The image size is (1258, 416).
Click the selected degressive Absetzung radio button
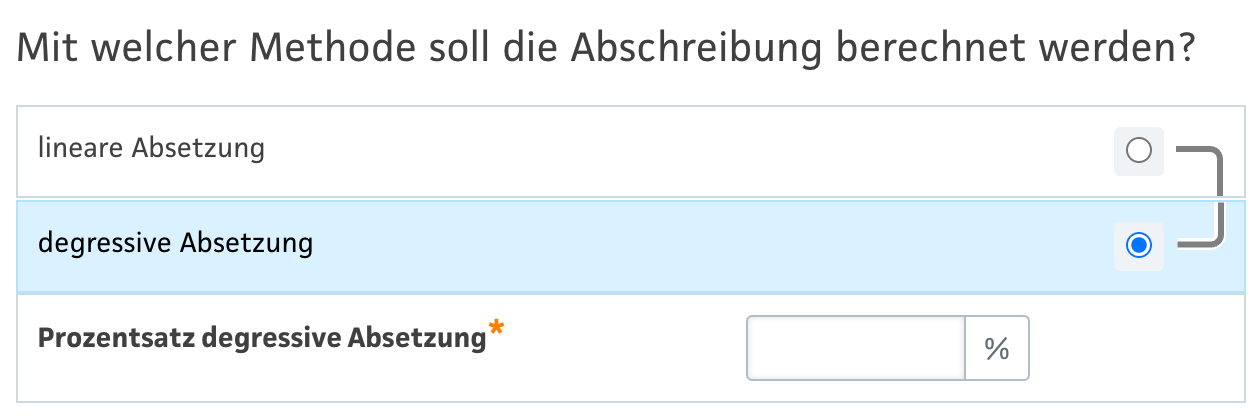(1138, 245)
